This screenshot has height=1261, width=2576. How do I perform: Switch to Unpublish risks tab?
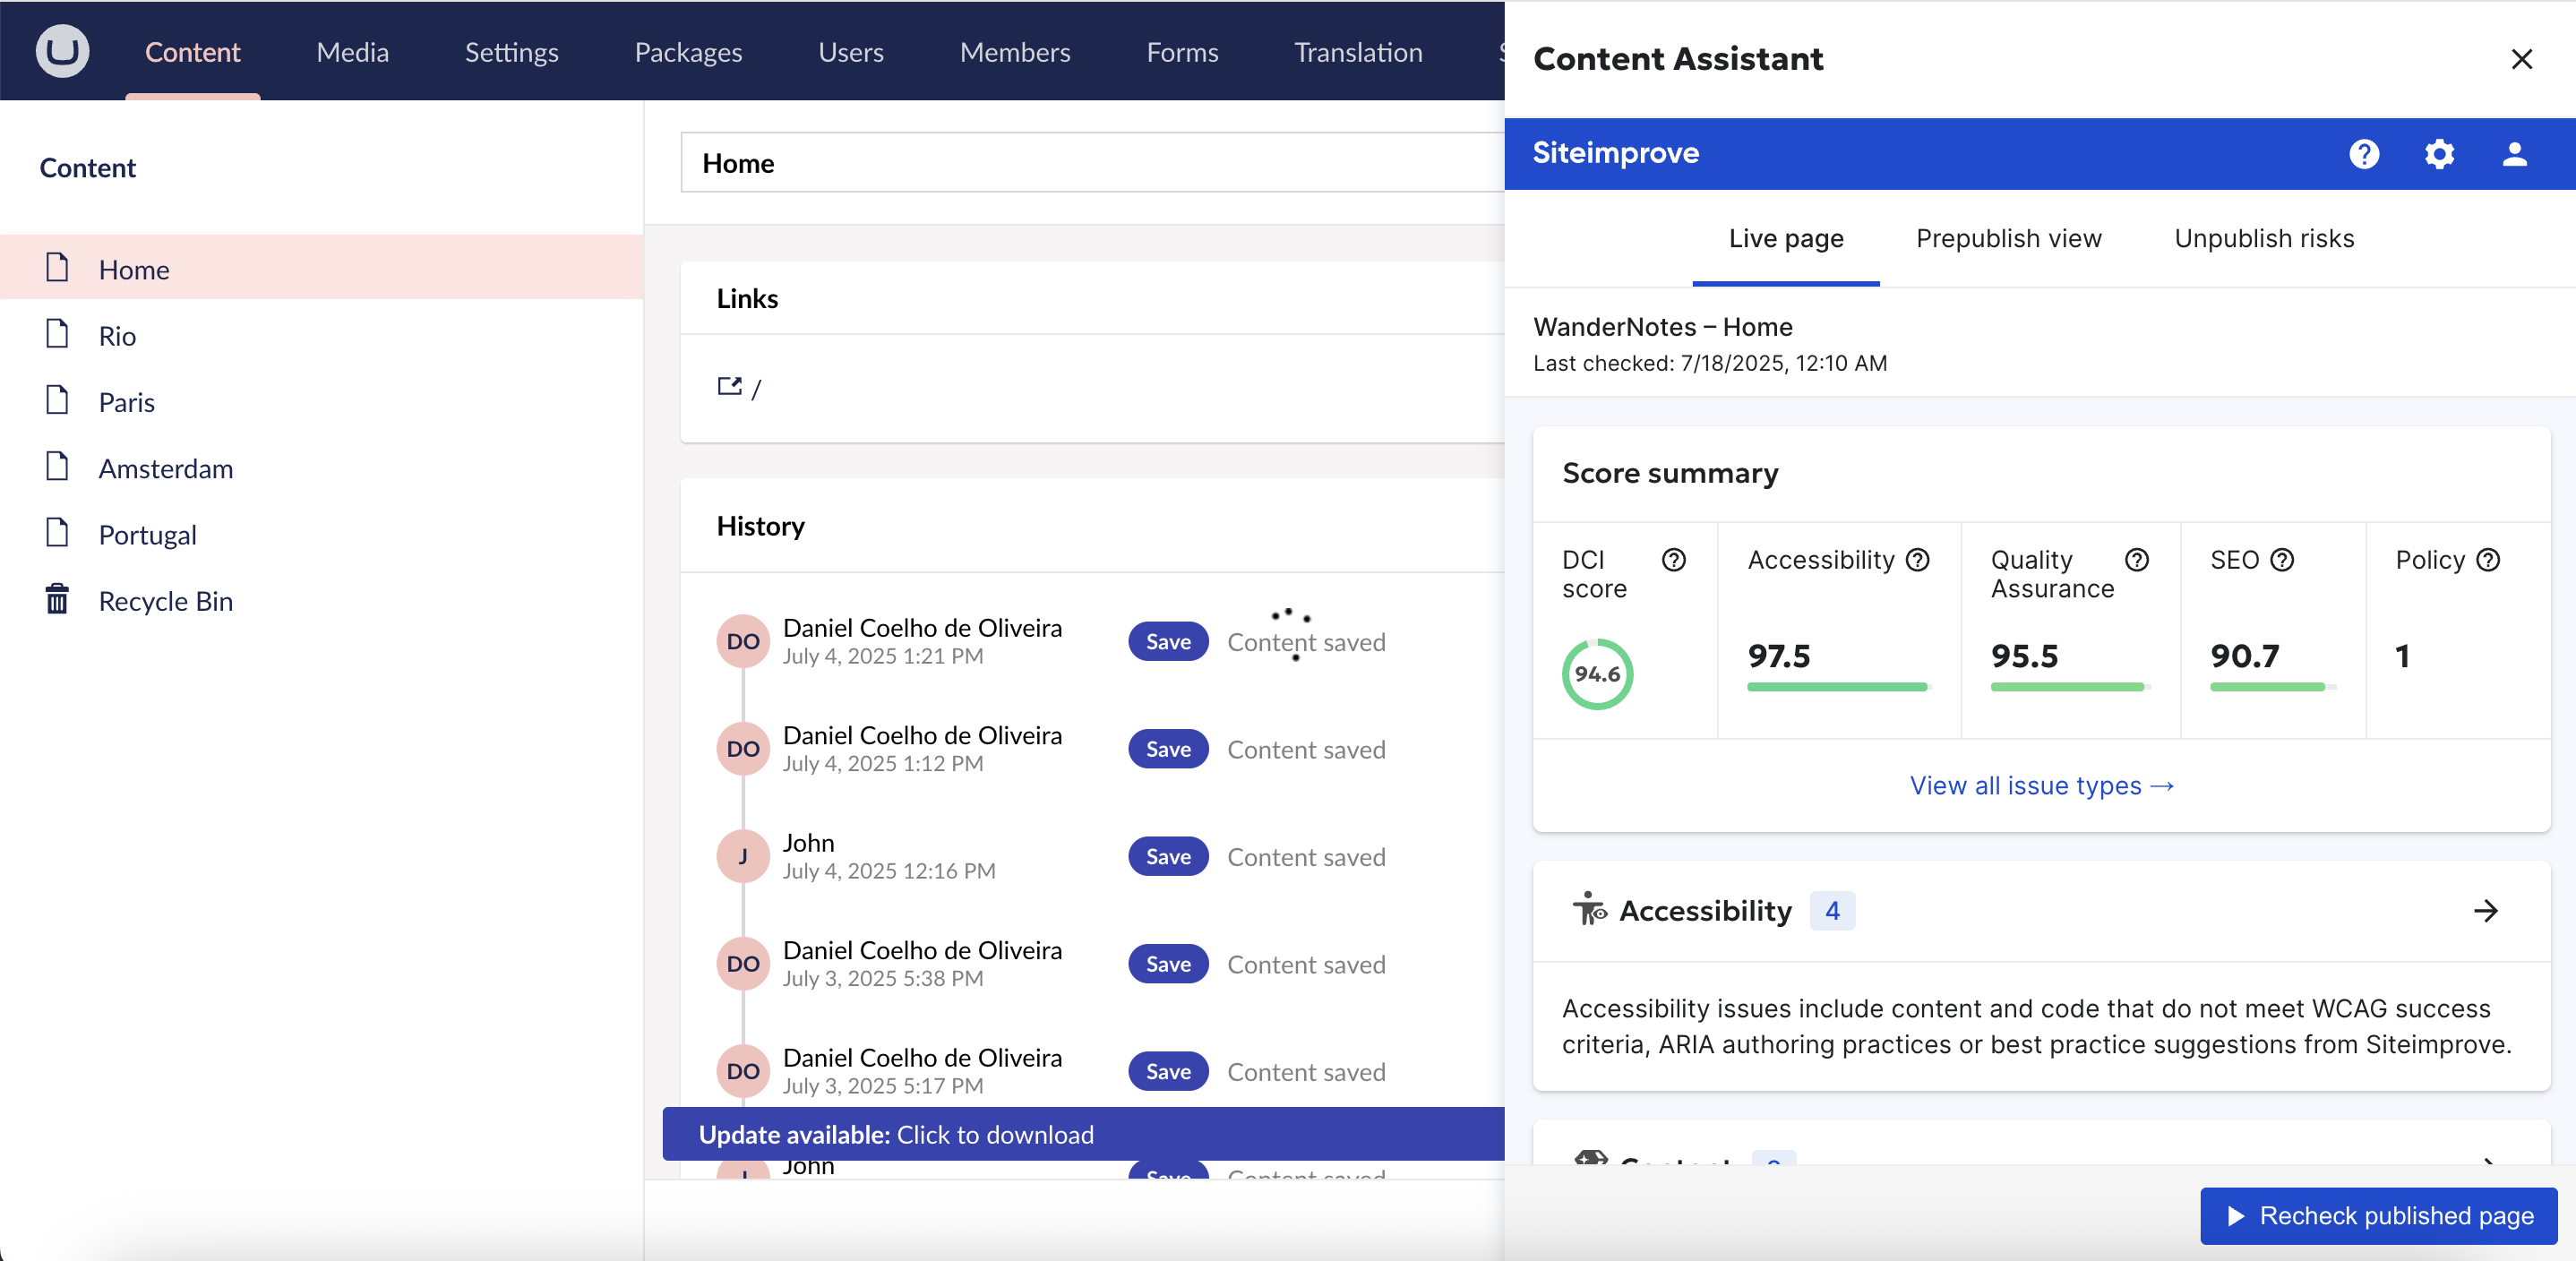click(2264, 239)
